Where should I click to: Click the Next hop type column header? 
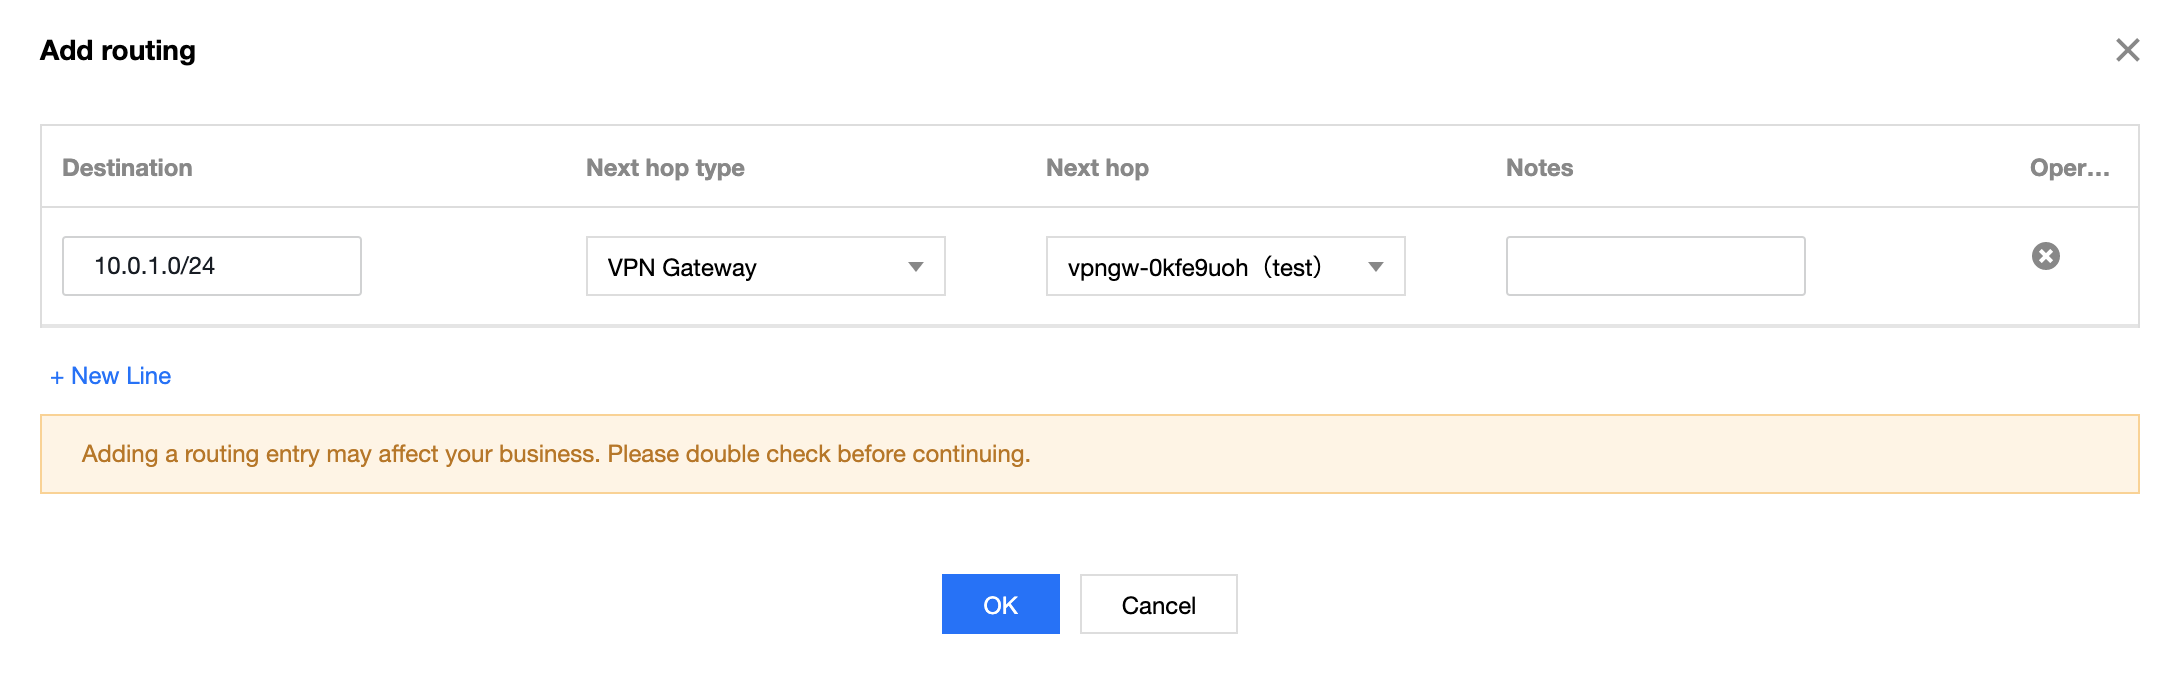point(665,168)
